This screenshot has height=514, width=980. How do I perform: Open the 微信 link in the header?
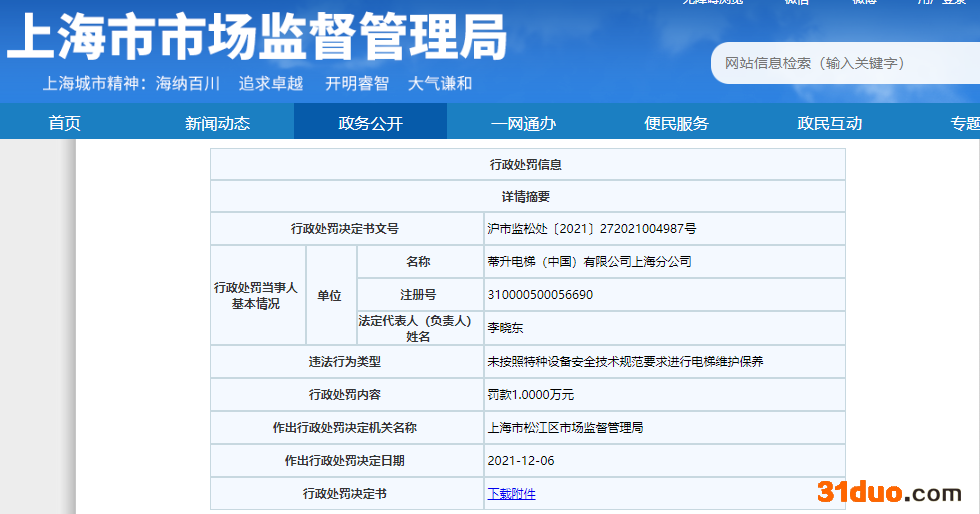coord(796,3)
